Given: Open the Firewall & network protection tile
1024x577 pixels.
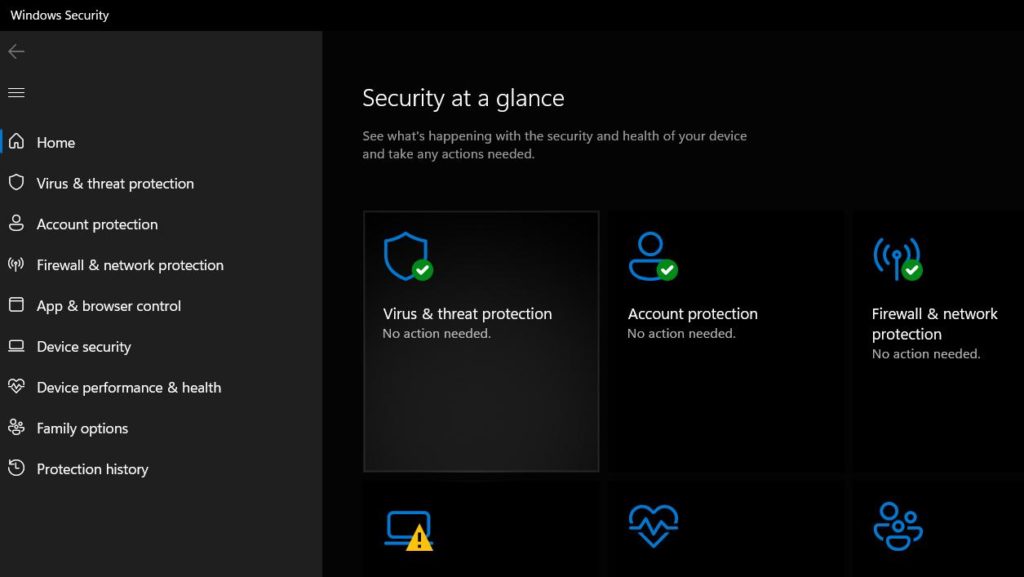Looking at the screenshot, I should [937, 341].
